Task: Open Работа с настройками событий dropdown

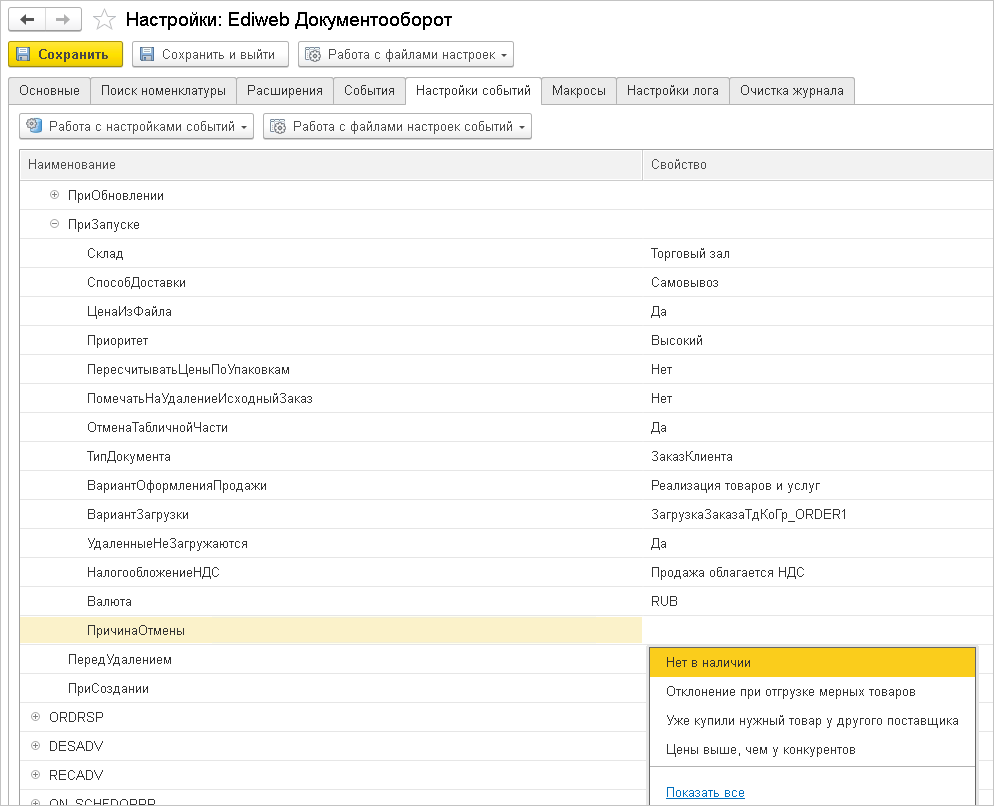Action: coord(137,127)
